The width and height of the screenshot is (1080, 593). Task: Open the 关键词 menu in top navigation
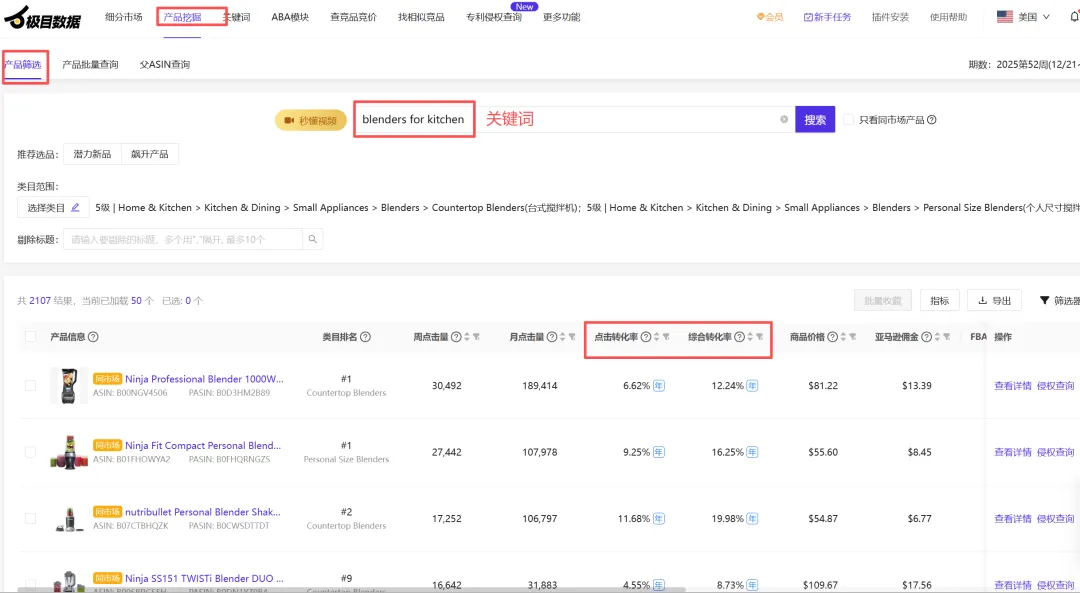pos(237,17)
